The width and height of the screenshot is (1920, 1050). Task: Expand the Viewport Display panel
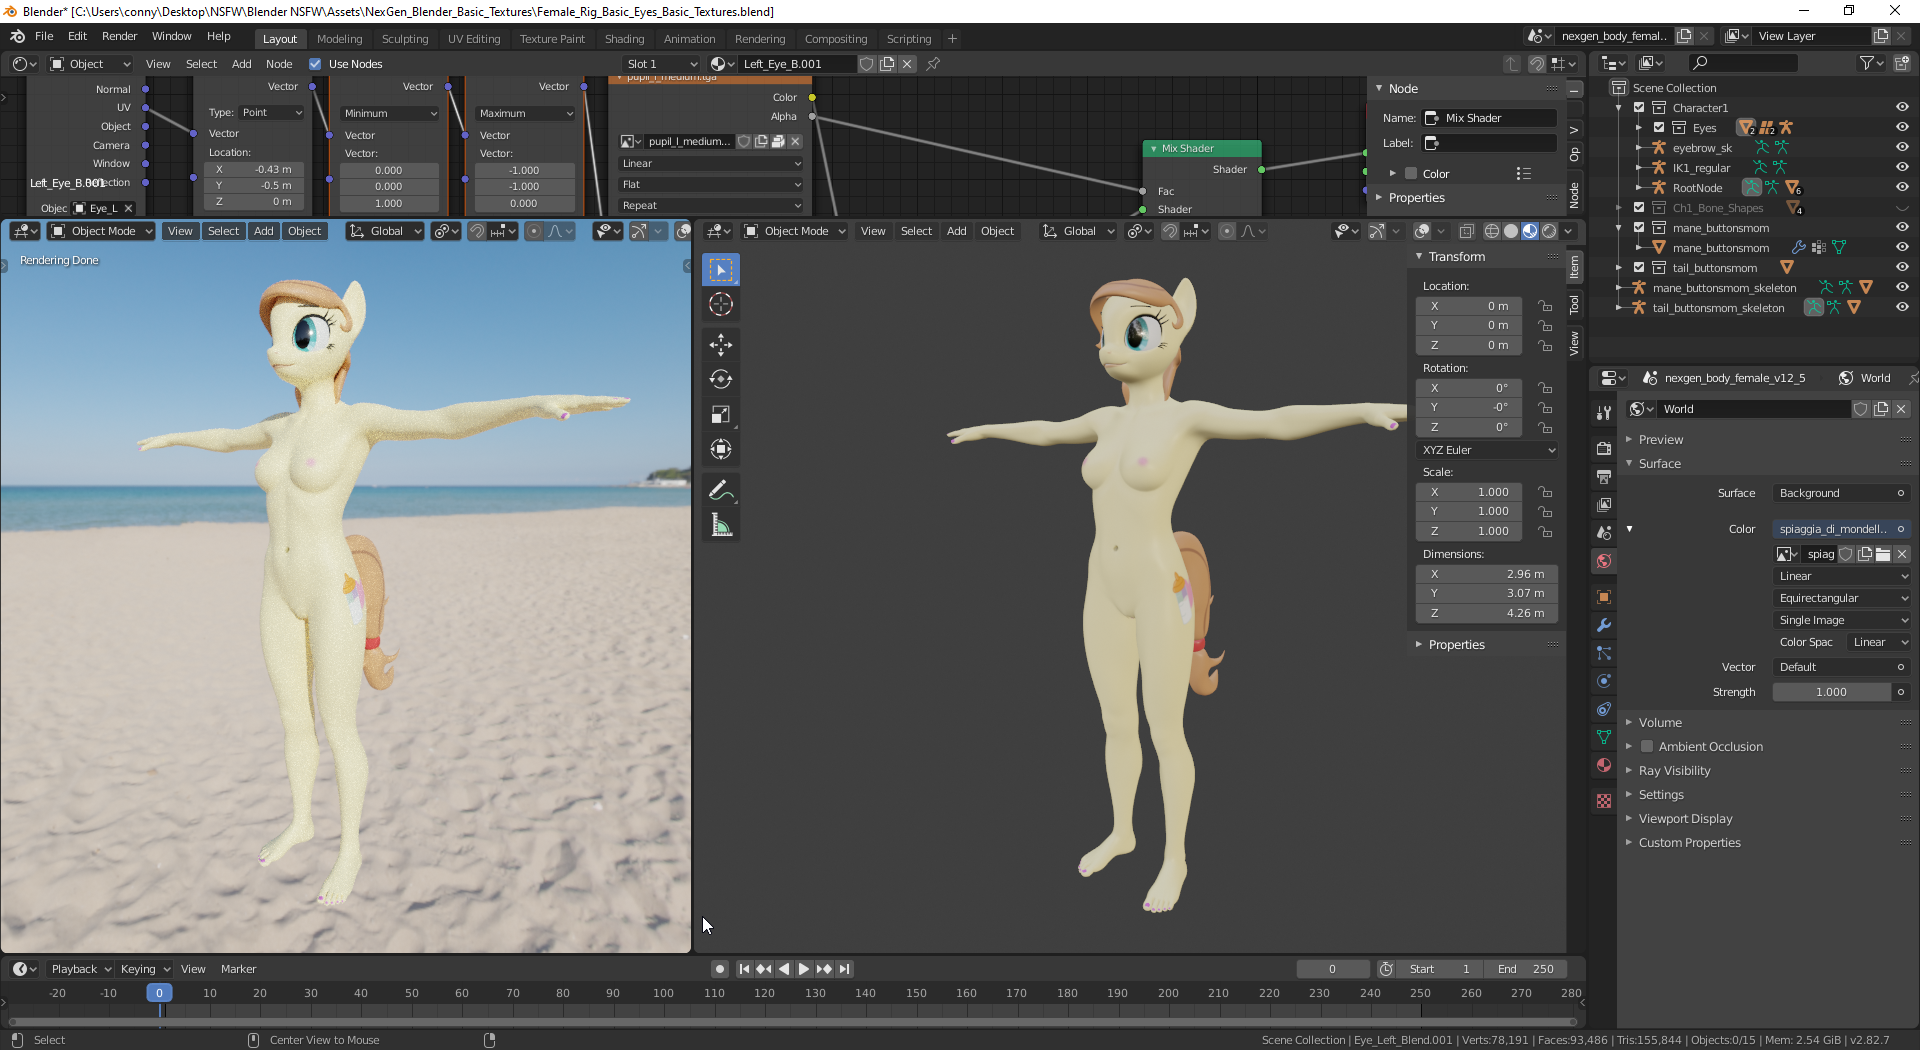[1685, 819]
